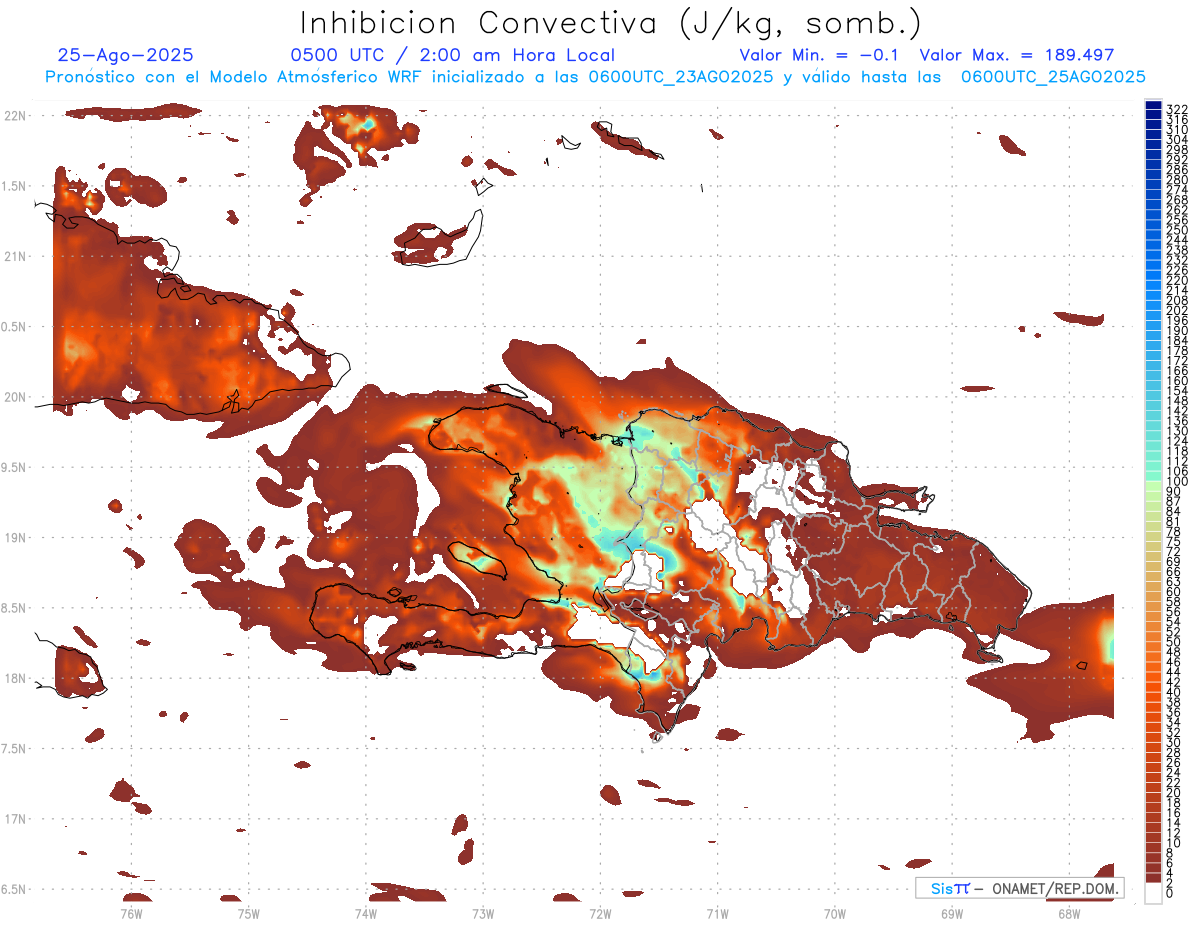Screen dimensions: 1200x927
Task: Click the '76W' longitude label
Action: tap(131, 913)
